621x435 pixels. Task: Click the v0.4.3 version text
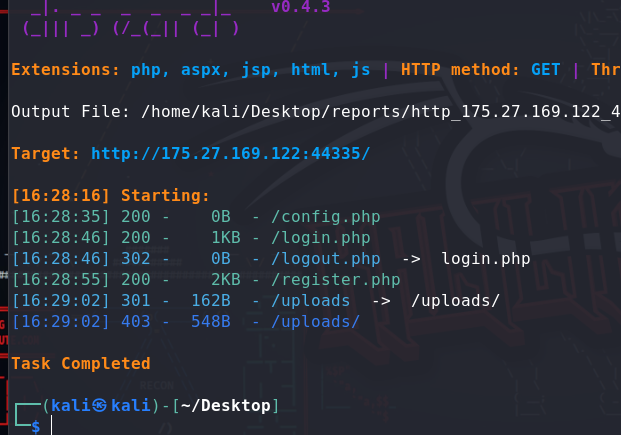(300, 8)
